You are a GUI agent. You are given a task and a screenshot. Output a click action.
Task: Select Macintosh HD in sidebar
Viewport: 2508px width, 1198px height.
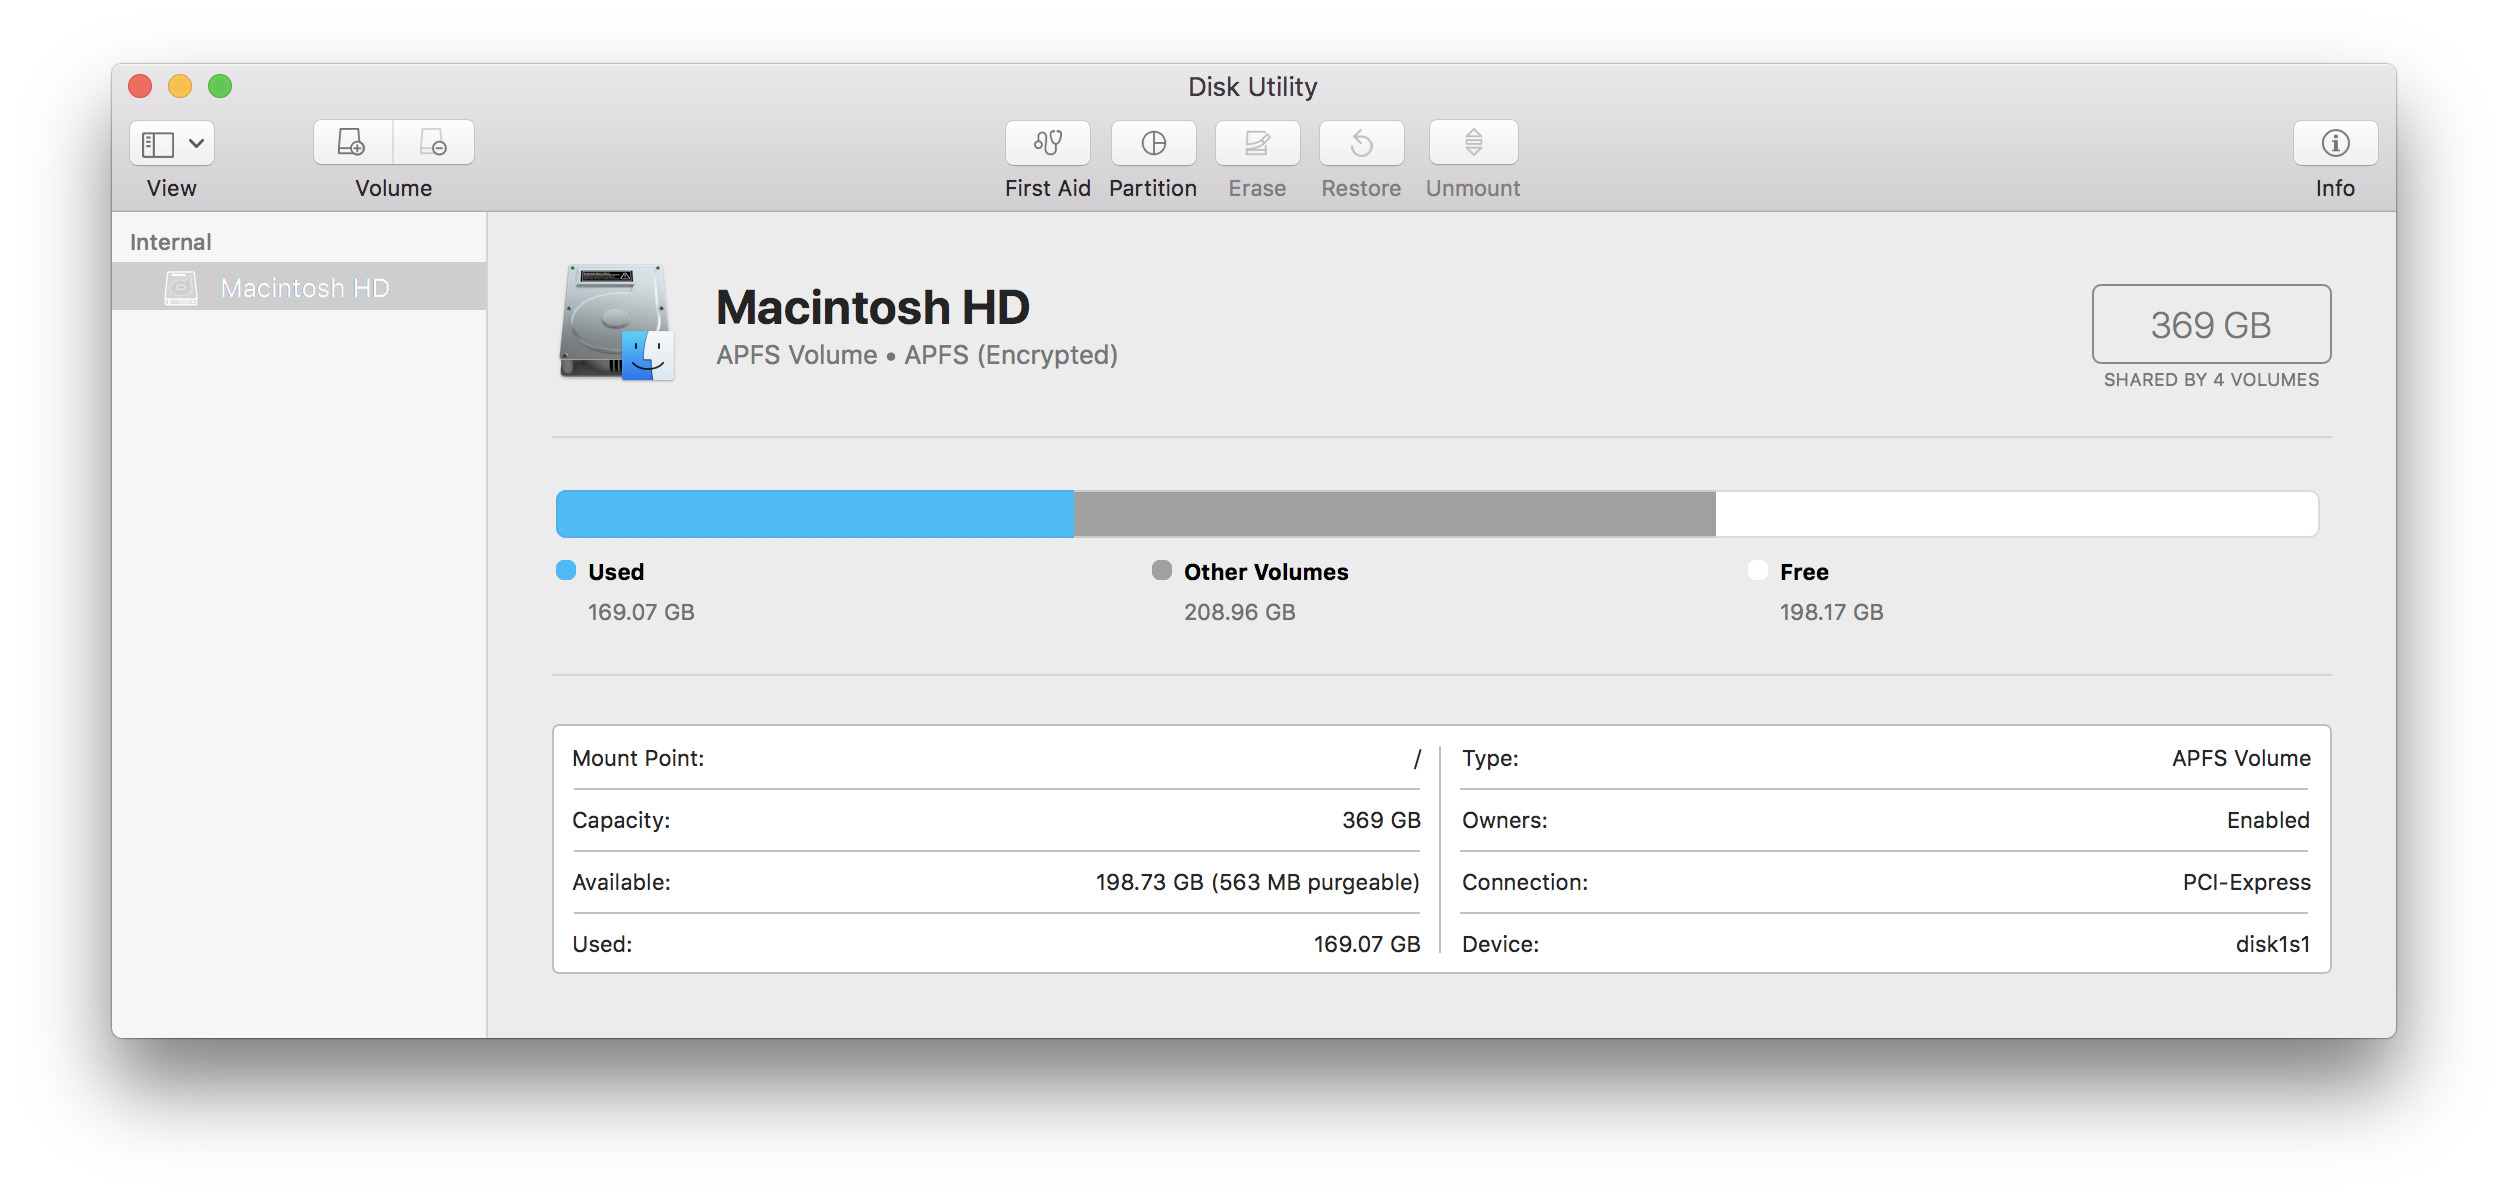[299, 288]
